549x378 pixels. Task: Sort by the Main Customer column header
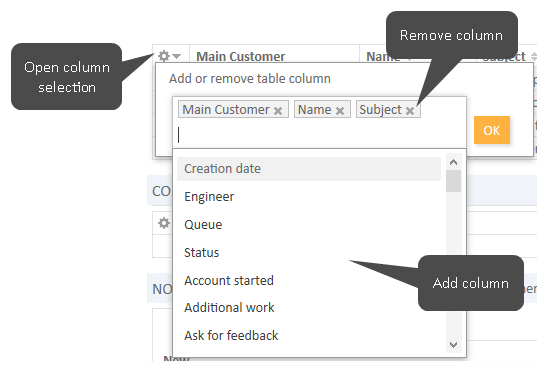tap(241, 56)
